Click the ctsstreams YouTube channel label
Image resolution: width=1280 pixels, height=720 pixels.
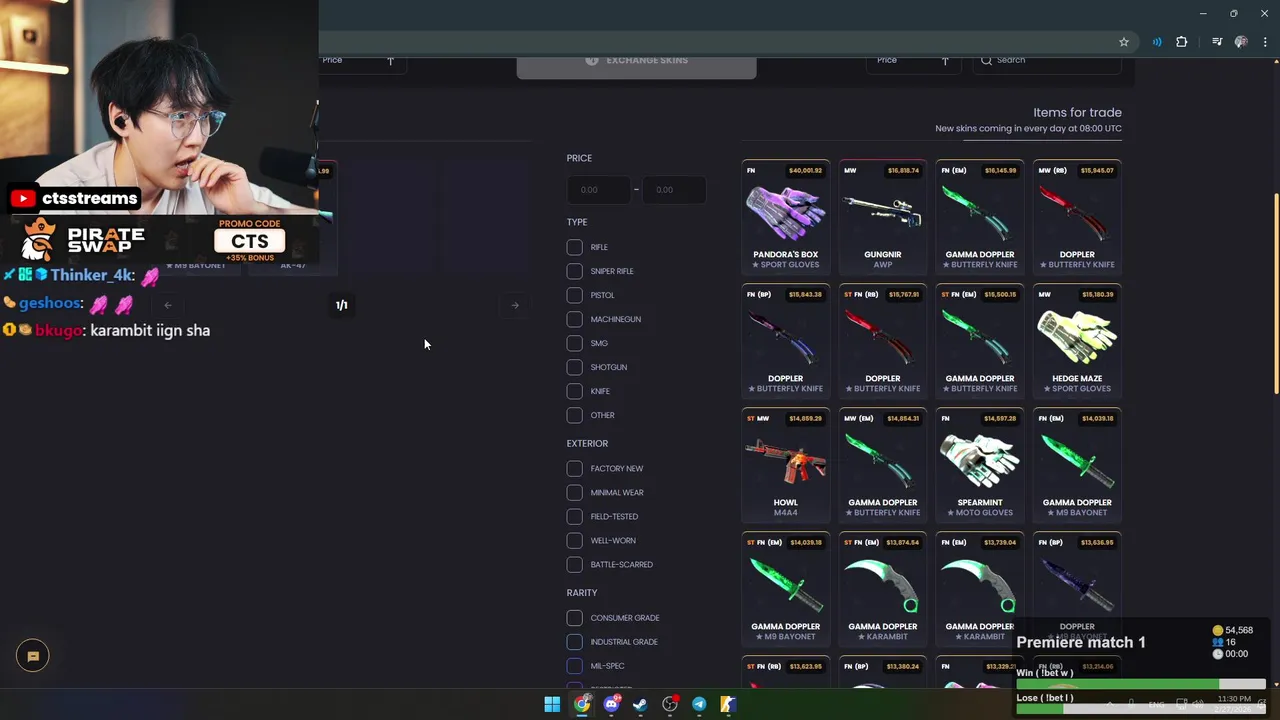coord(75,198)
